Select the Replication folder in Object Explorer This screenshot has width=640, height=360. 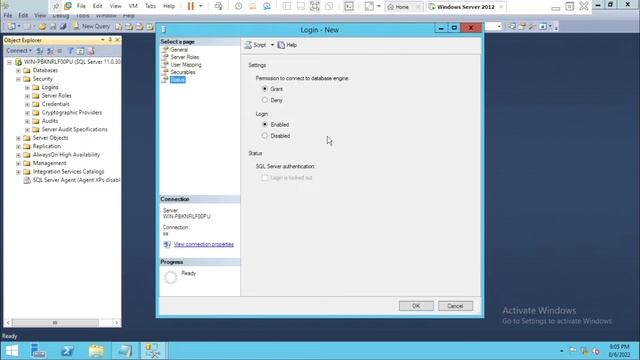coord(47,146)
